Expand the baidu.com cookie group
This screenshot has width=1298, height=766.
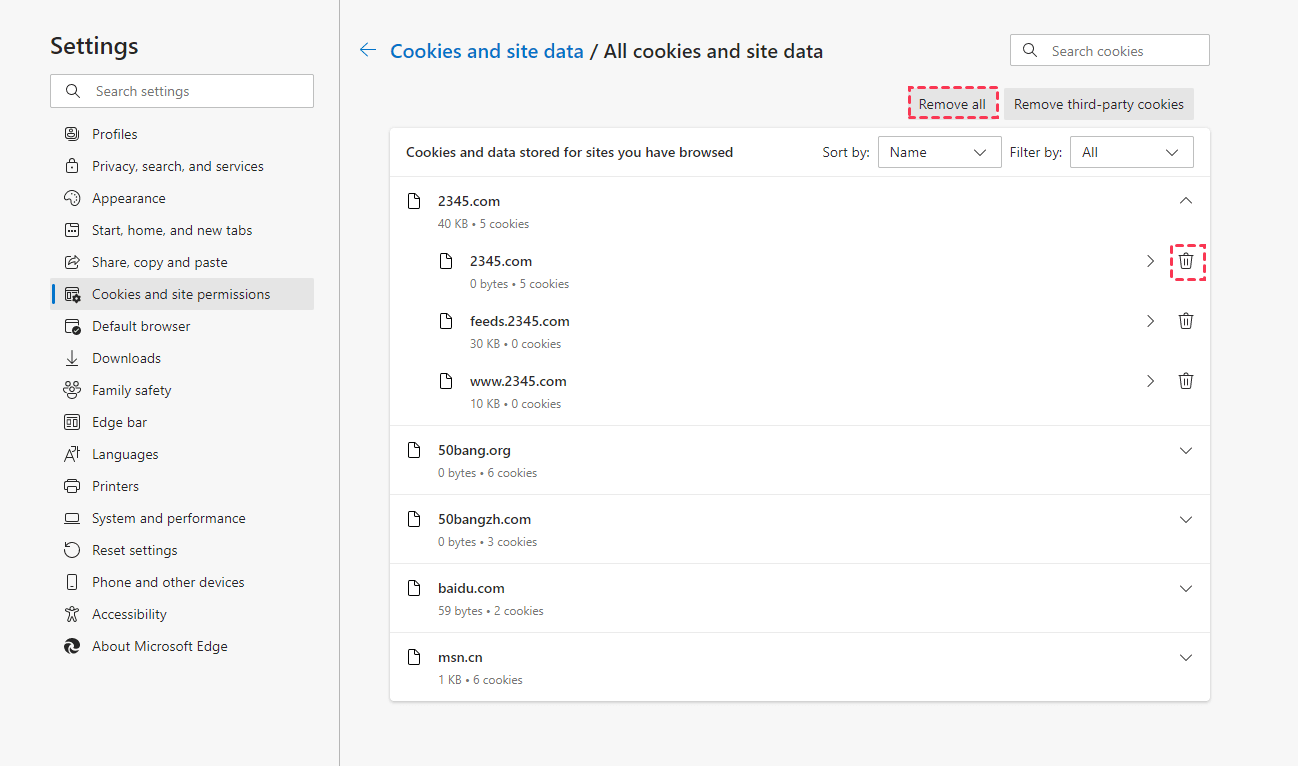(x=1186, y=588)
